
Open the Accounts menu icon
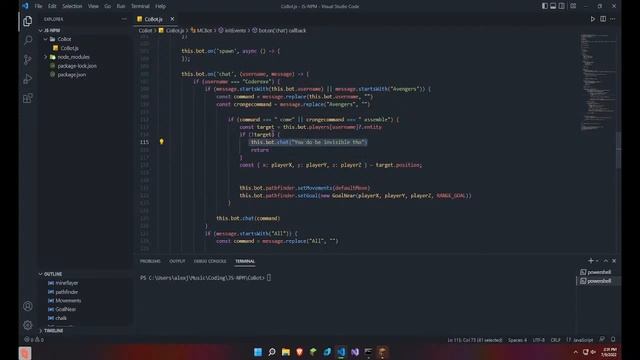click(28, 306)
